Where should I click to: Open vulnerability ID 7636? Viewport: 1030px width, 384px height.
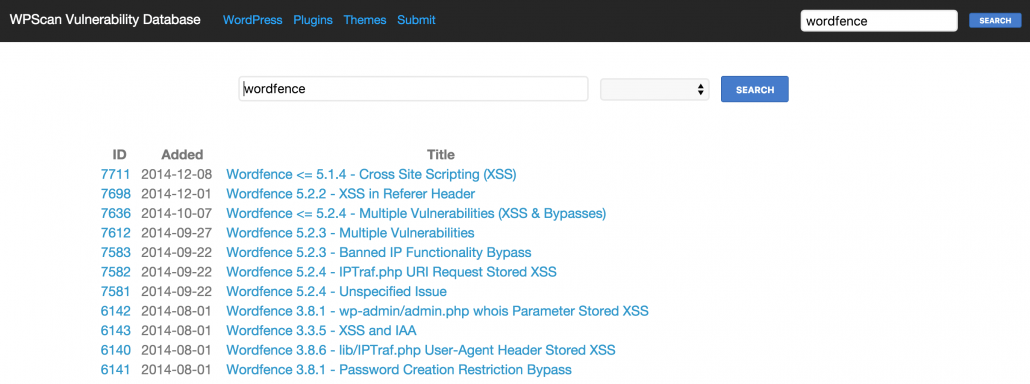click(x=116, y=213)
